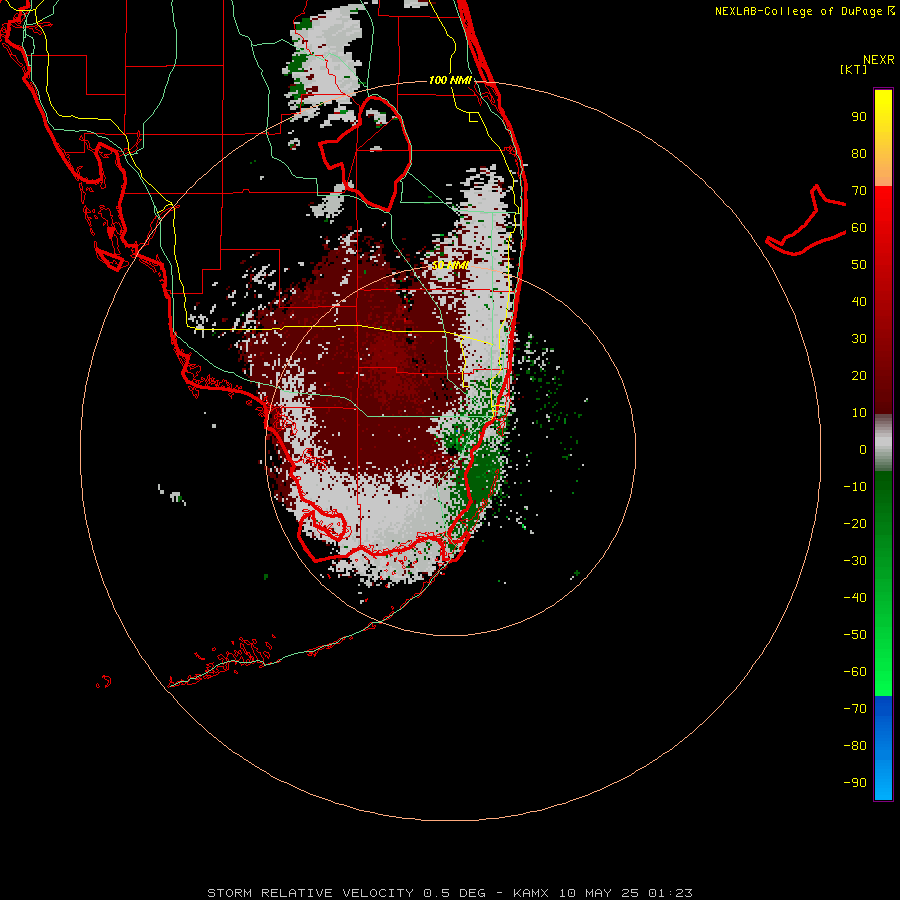The width and height of the screenshot is (900, 900).
Task: Click the NEXR label above the color bar
Action: click(x=879, y=60)
